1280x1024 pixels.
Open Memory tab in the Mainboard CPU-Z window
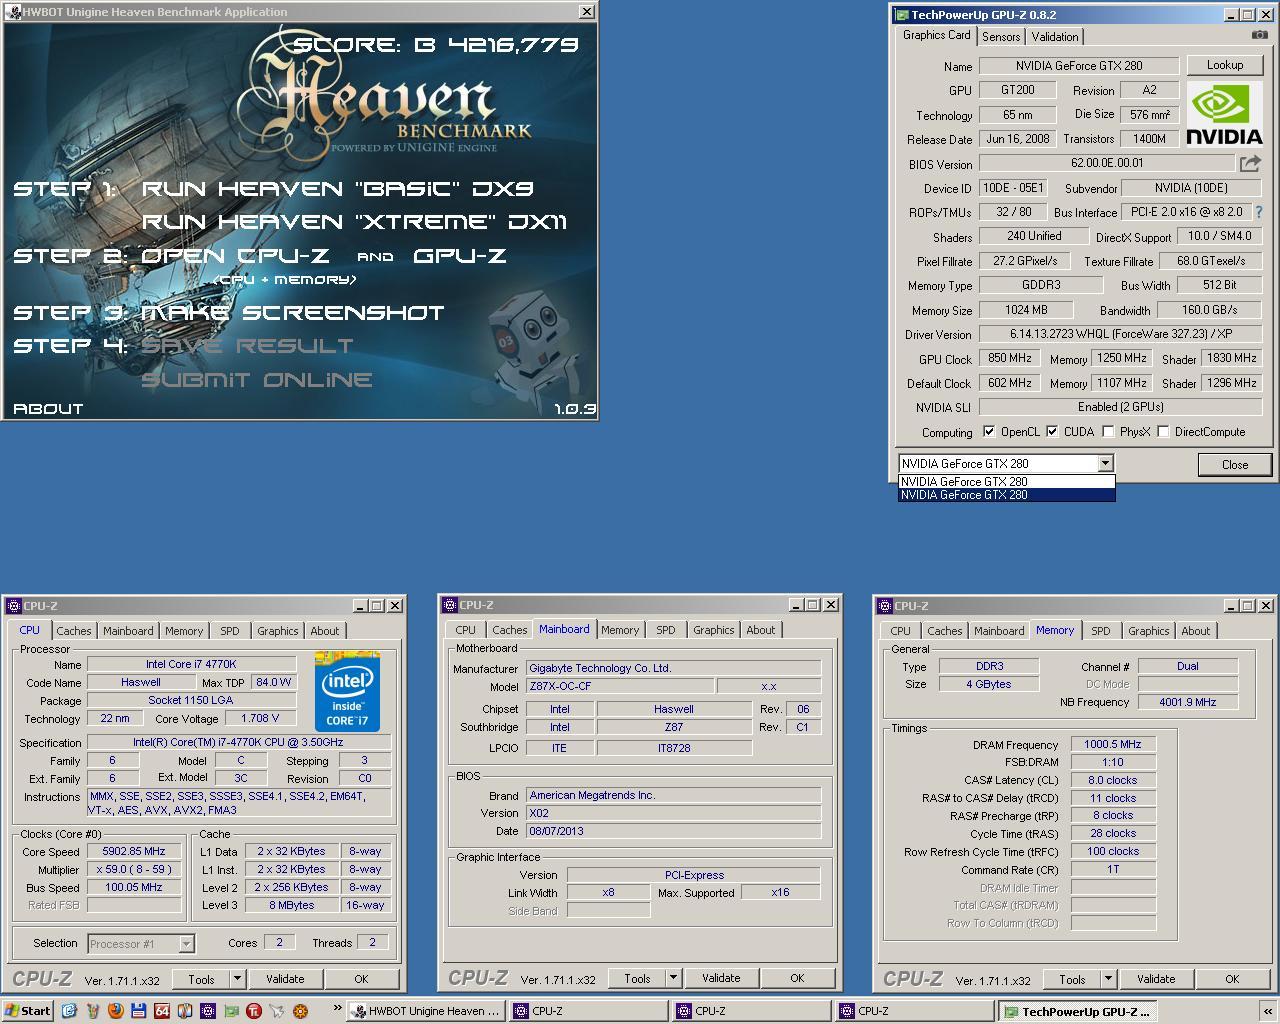click(x=620, y=630)
